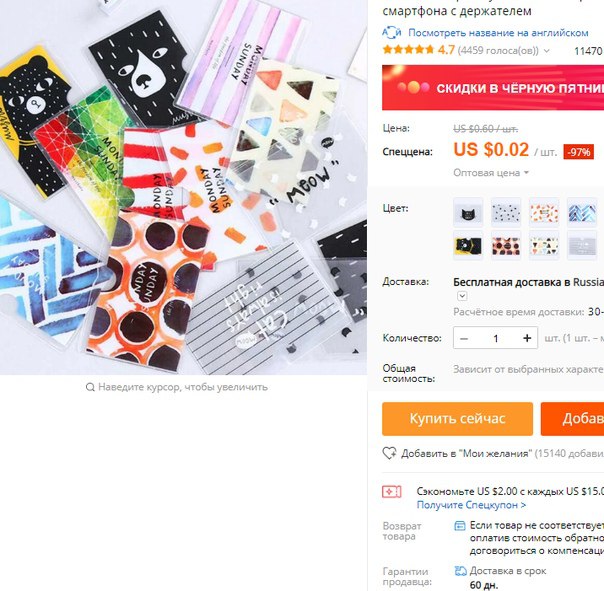
Task: Click the magnifier icon under product image
Action: [x=90, y=387]
